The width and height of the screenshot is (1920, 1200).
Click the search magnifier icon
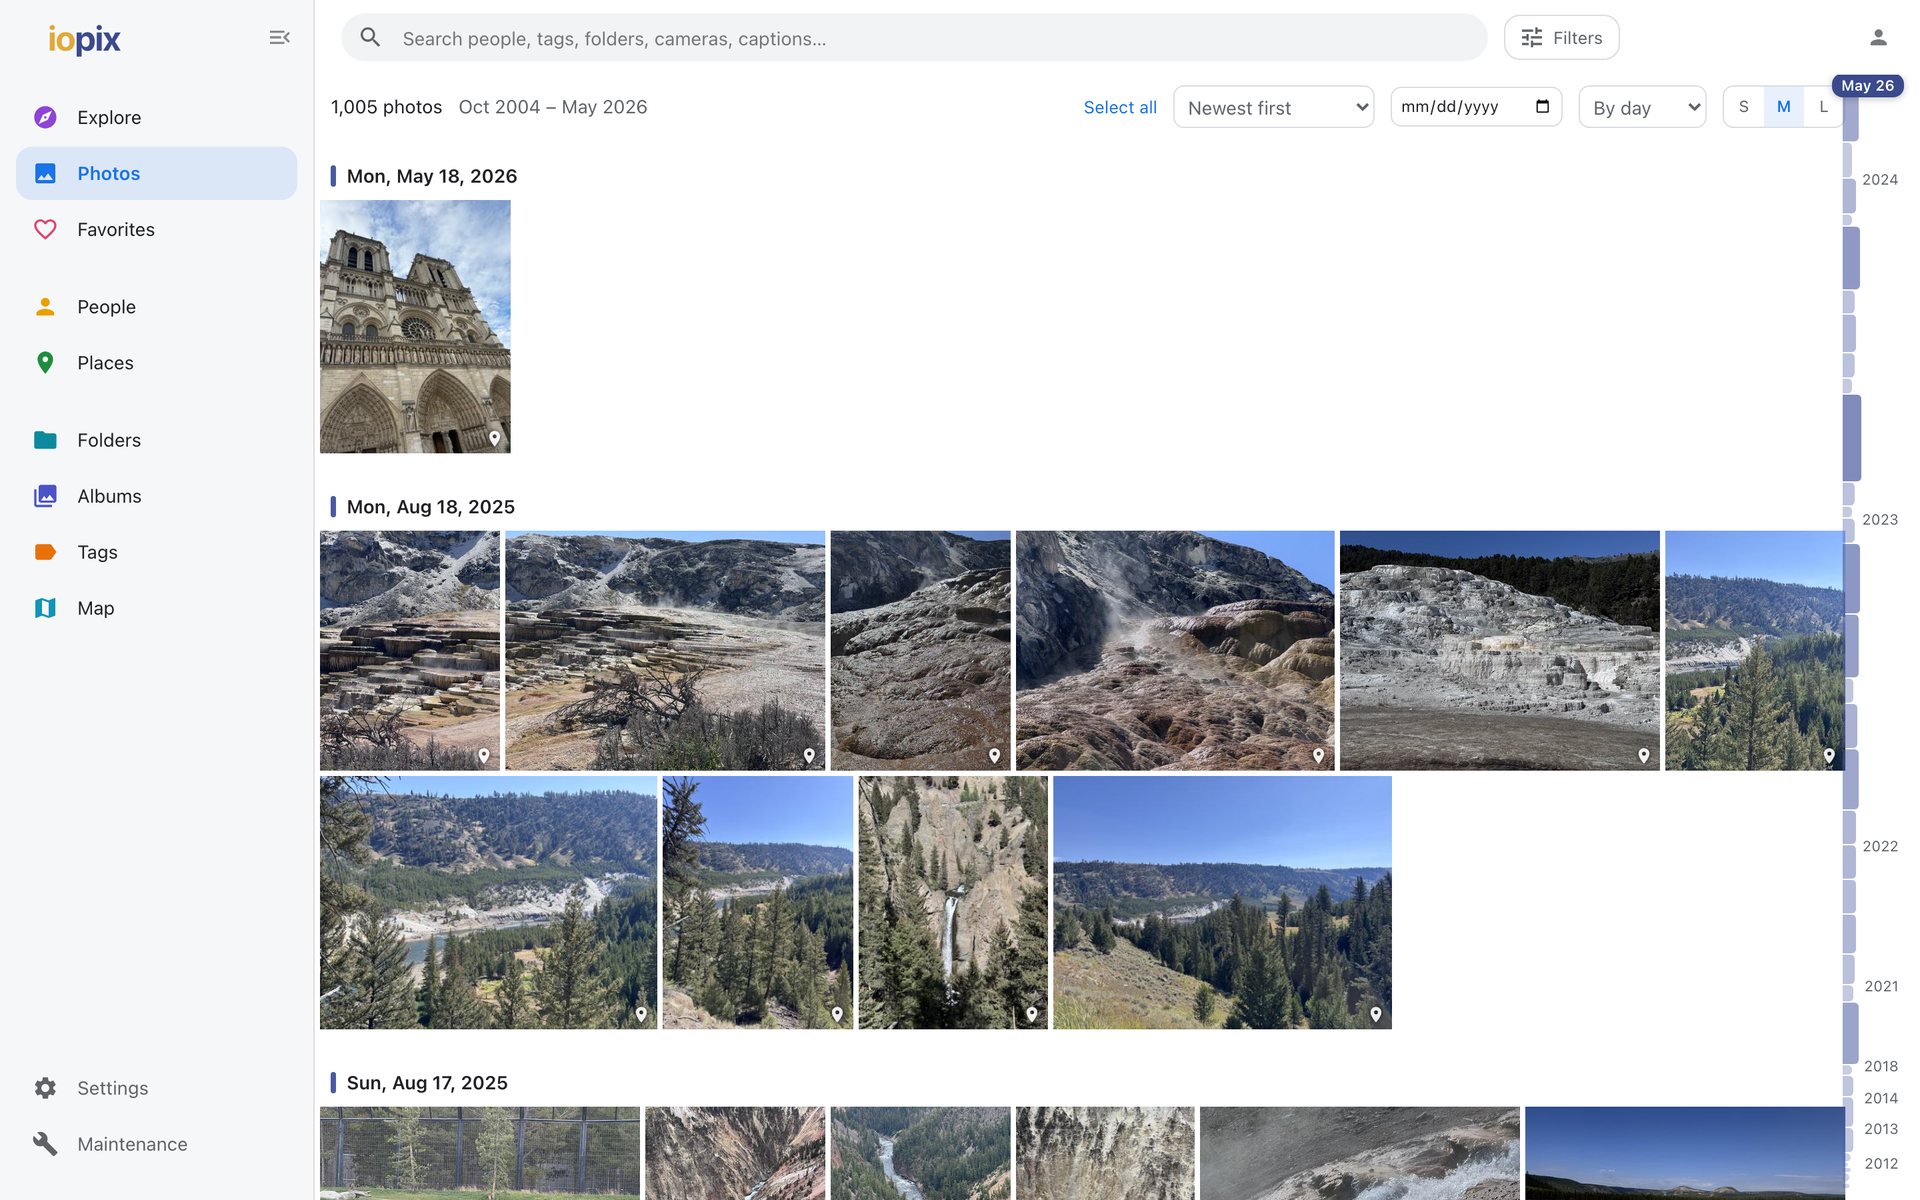click(370, 37)
